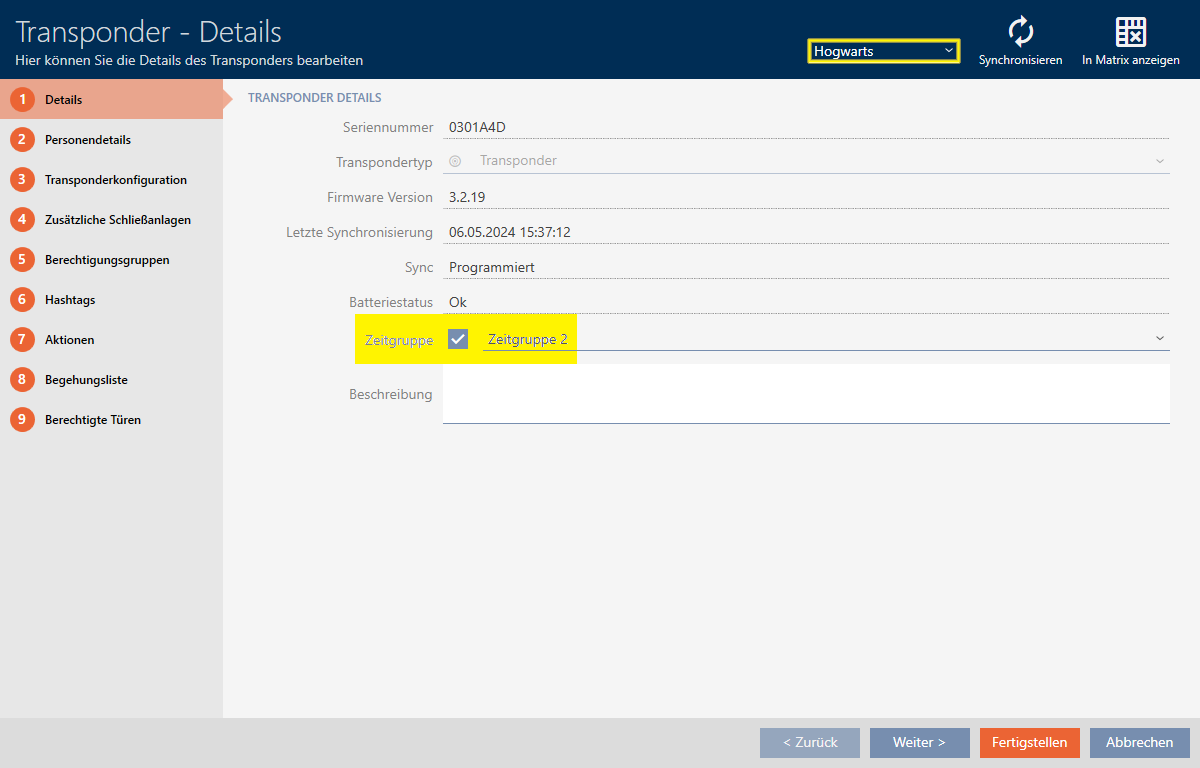This screenshot has width=1200, height=768.
Task: Click the Synchronisieren refresh icon
Action: [x=1020, y=32]
